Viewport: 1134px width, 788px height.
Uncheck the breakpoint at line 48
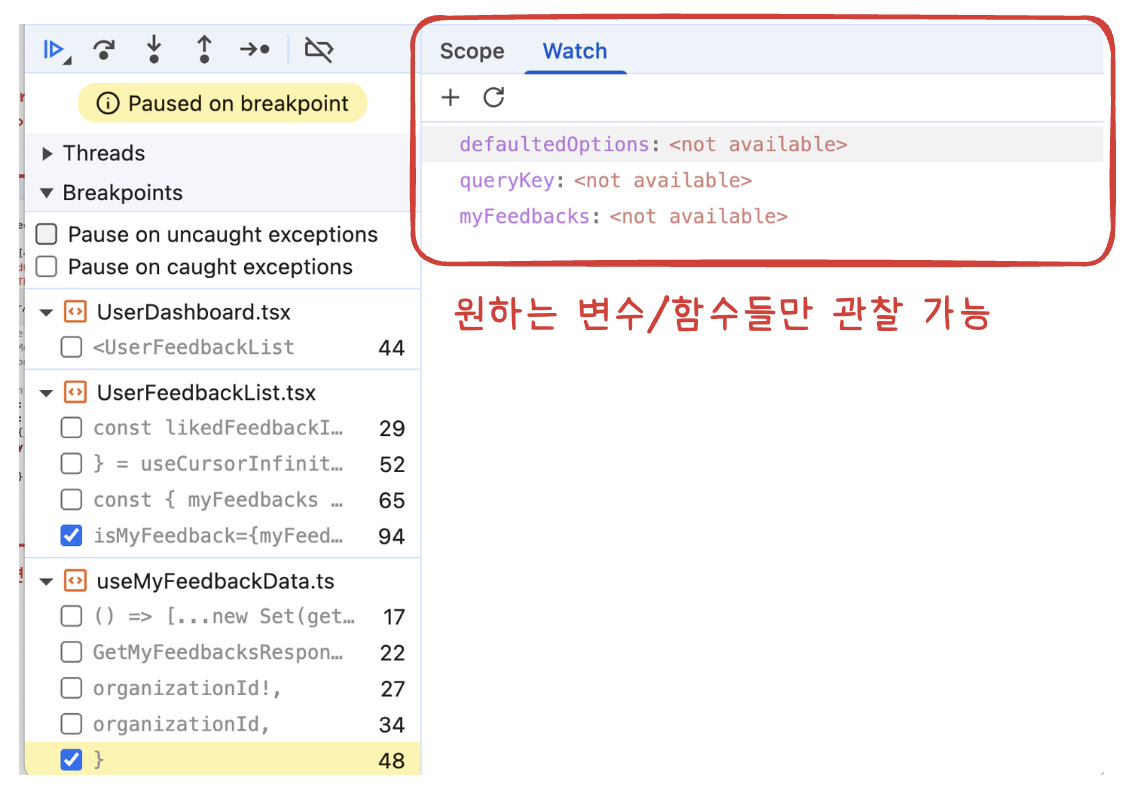[x=71, y=760]
